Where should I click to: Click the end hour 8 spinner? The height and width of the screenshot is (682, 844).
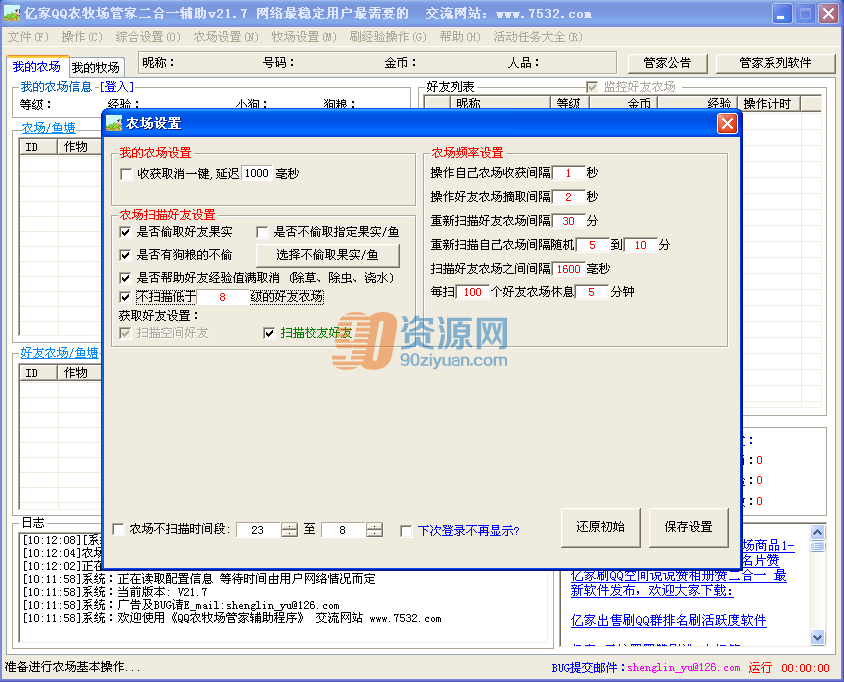tap(374, 530)
